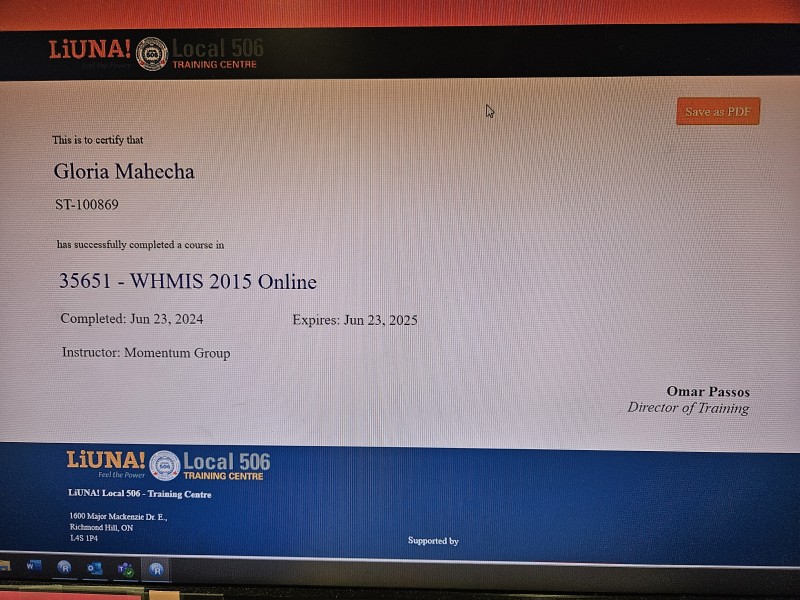Click the Completed: Jun 23, 2024 date
Image resolution: width=800 pixels, height=600 pixels.
point(132,319)
